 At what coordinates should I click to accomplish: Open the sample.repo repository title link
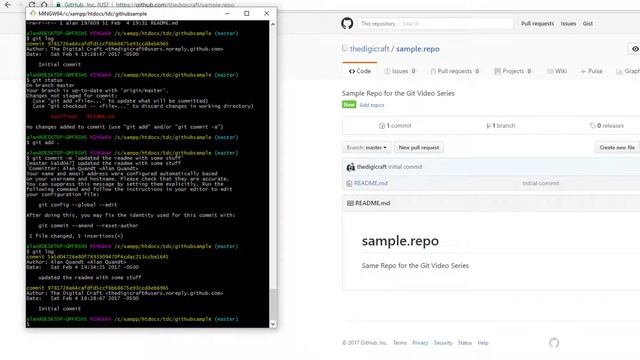(x=418, y=49)
